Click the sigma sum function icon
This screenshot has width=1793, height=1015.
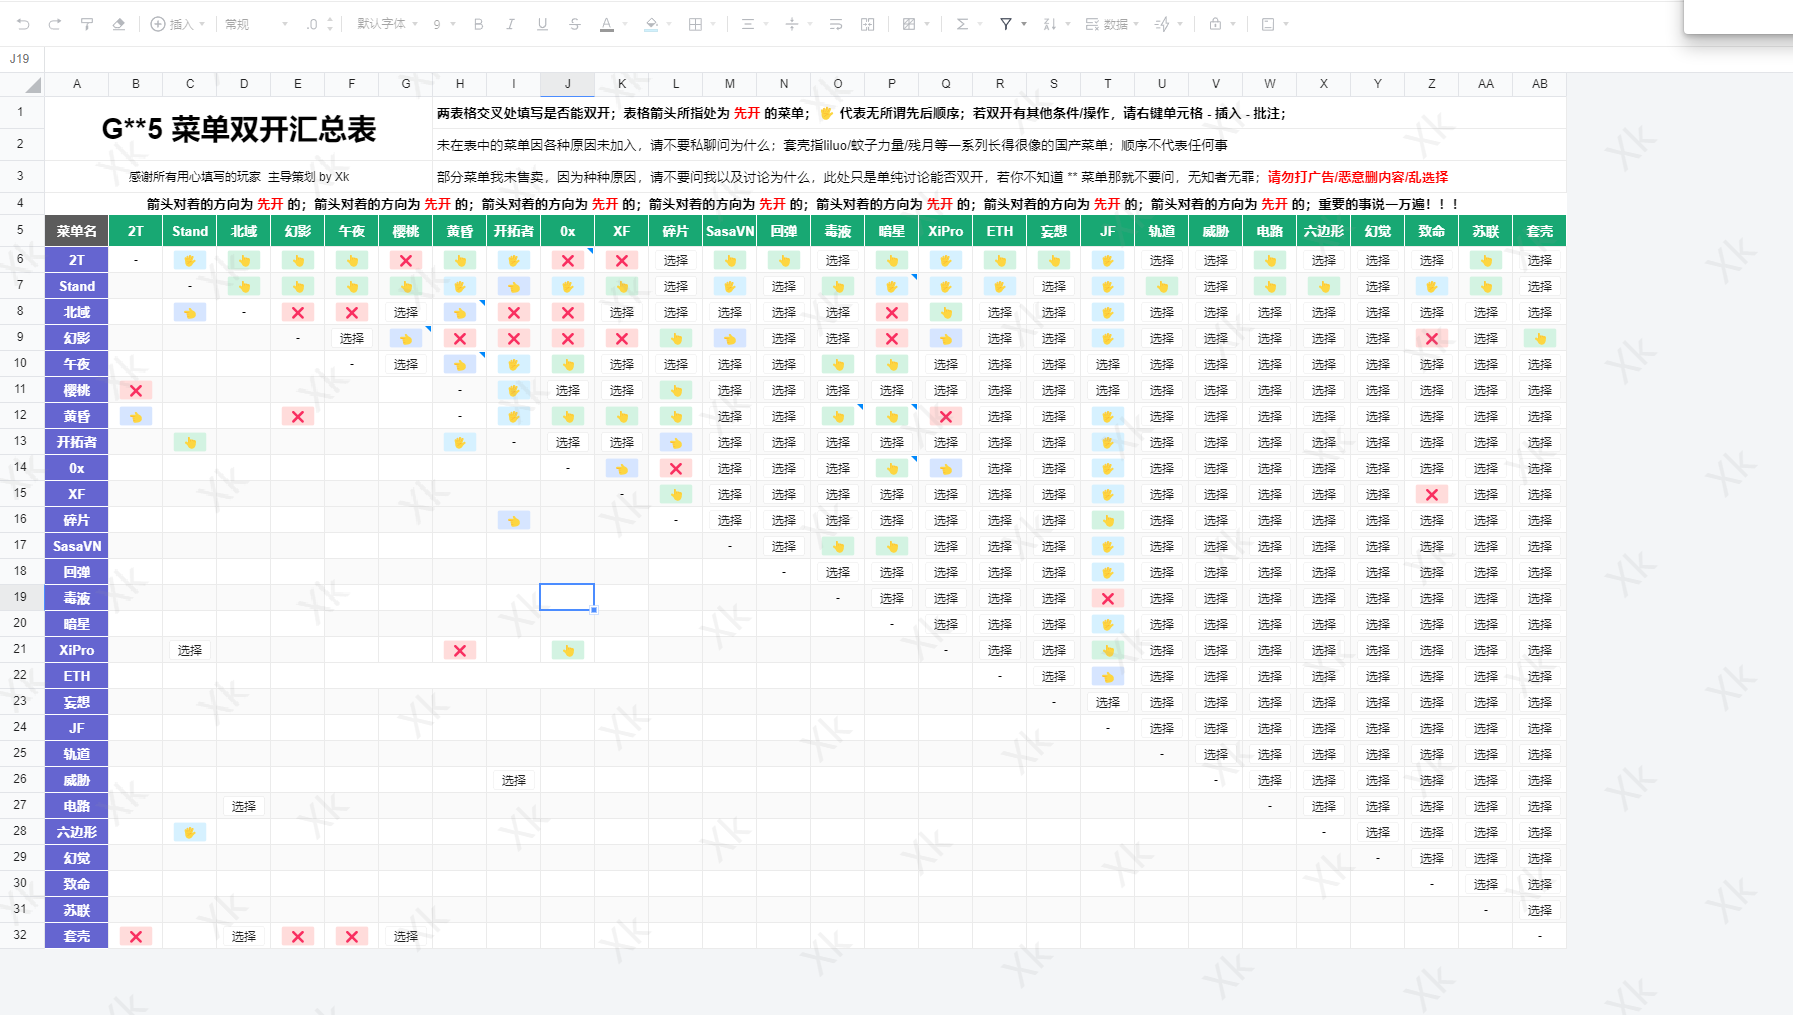(962, 24)
